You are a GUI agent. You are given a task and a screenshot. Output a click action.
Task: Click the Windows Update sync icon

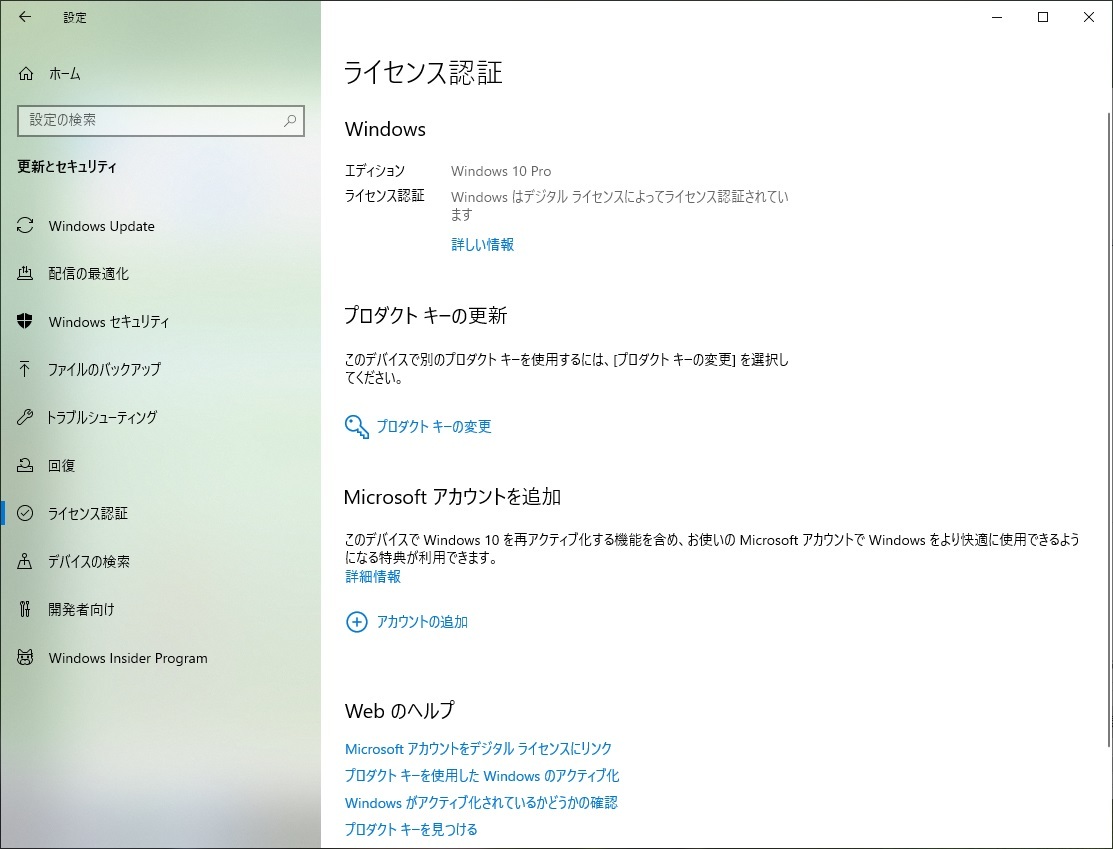pyautogui.click(x=26, y=226)
